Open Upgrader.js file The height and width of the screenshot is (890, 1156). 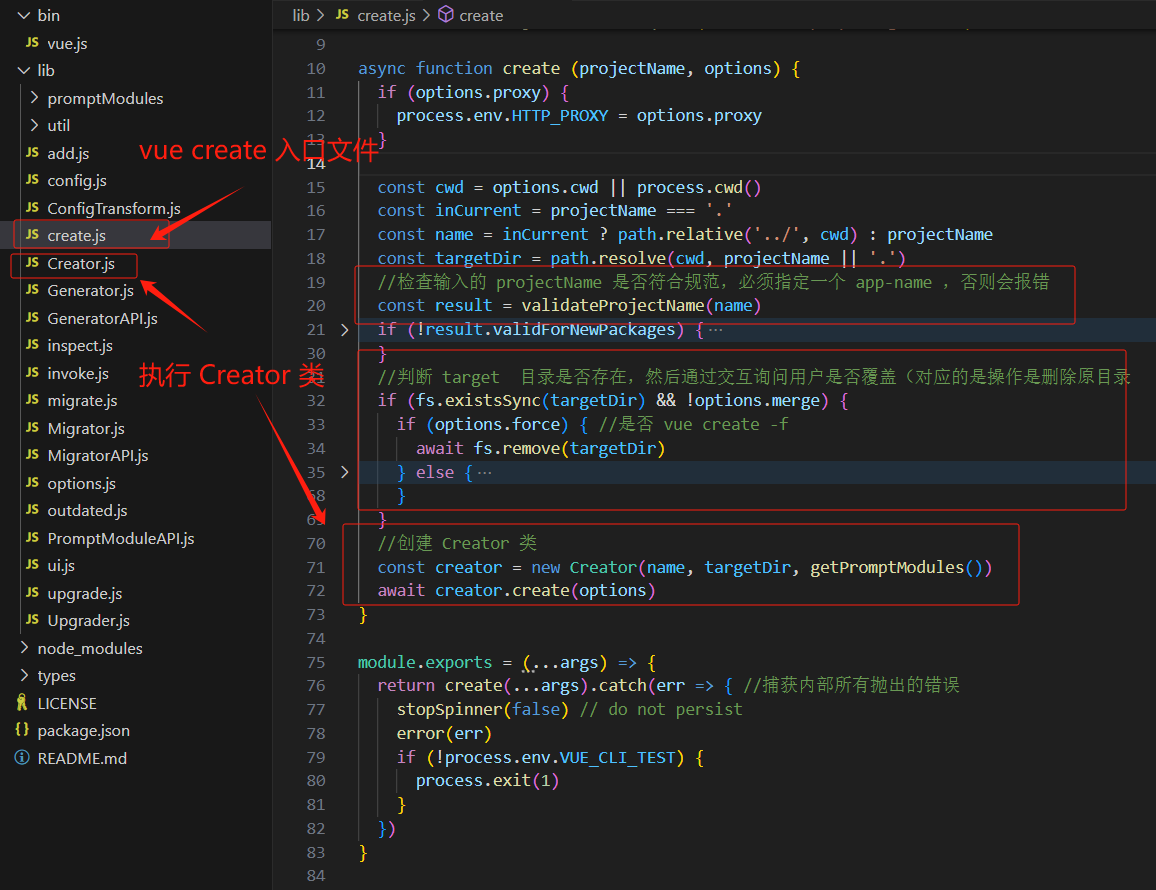pos(88,621)
